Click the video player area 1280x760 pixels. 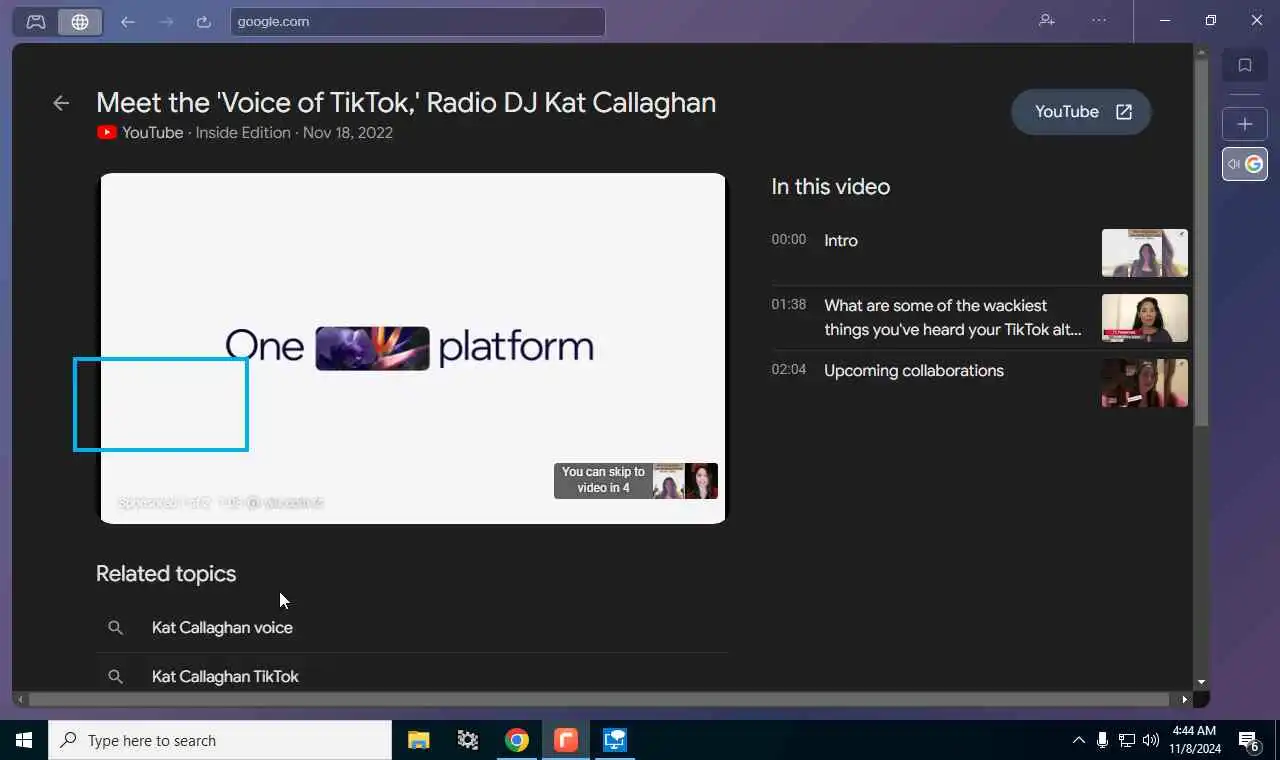tap(412, 348)
